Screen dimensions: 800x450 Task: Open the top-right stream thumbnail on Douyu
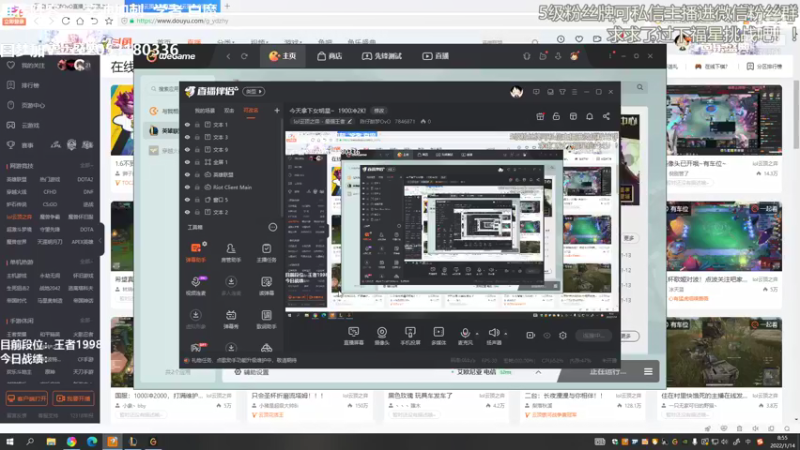pyautogui.click(x=723, y=120)
